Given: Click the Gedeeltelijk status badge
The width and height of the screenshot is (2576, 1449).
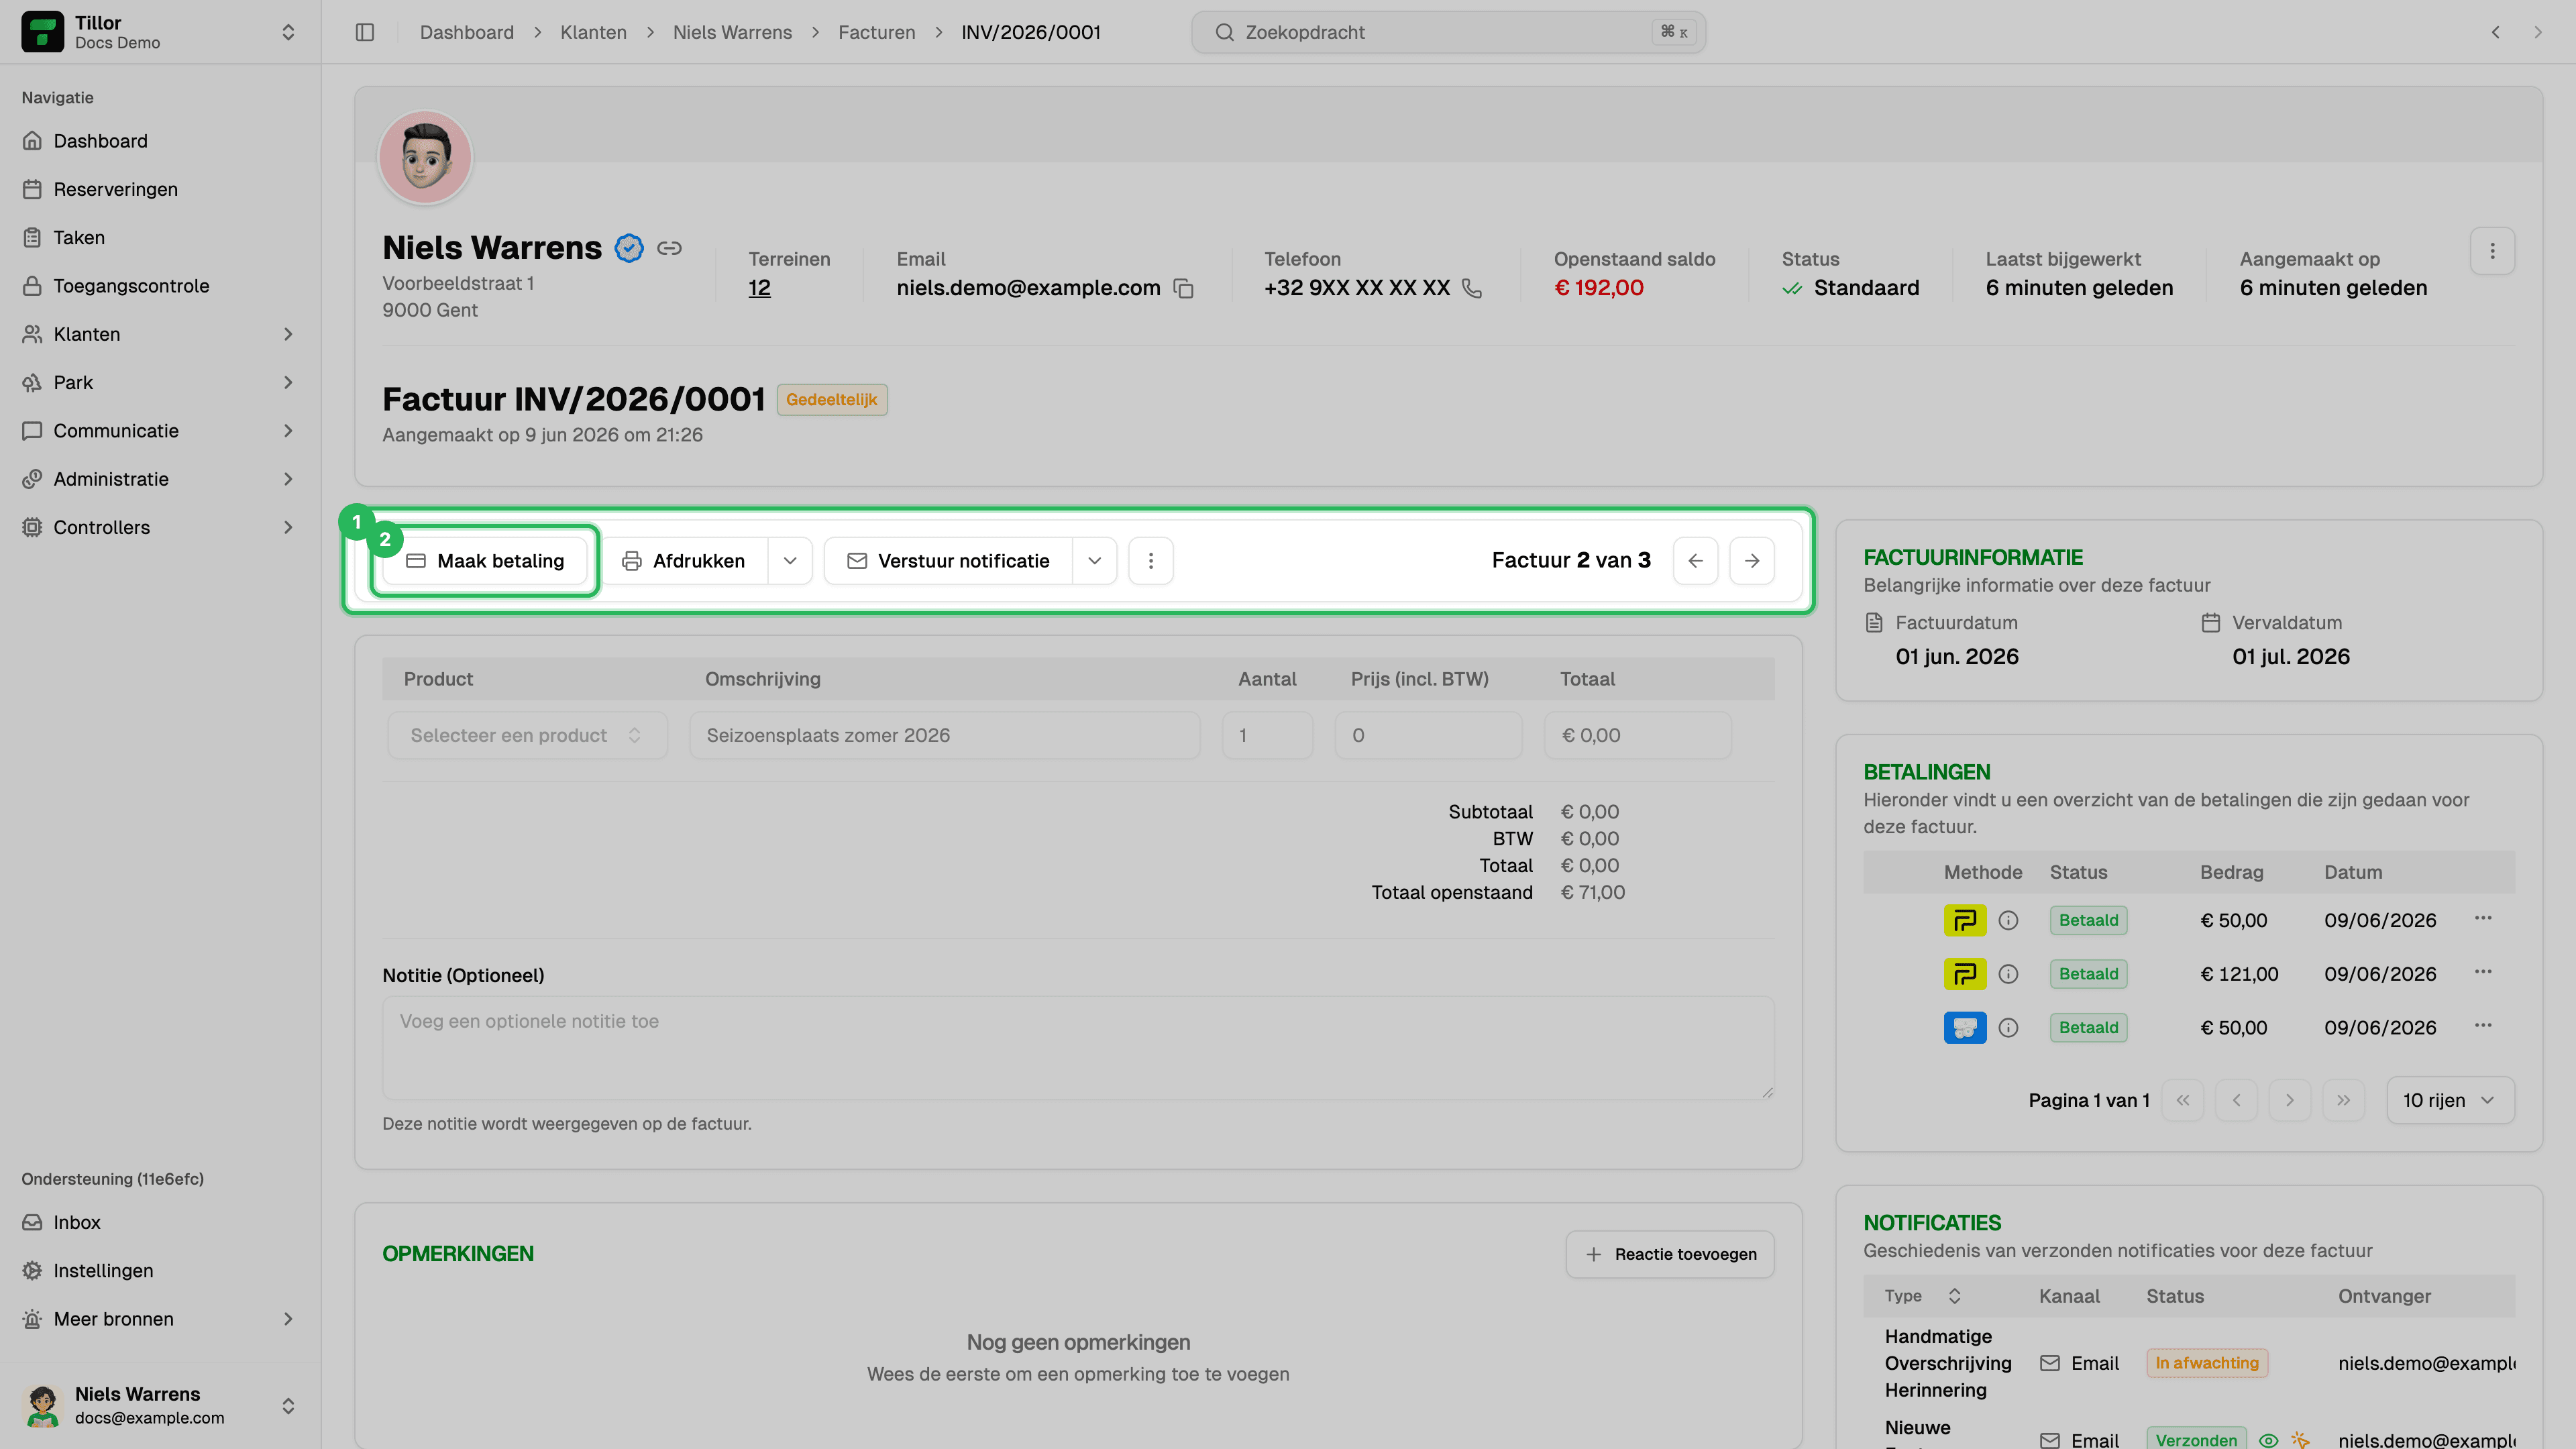Looking at the screenshot, I should point(832,400).
